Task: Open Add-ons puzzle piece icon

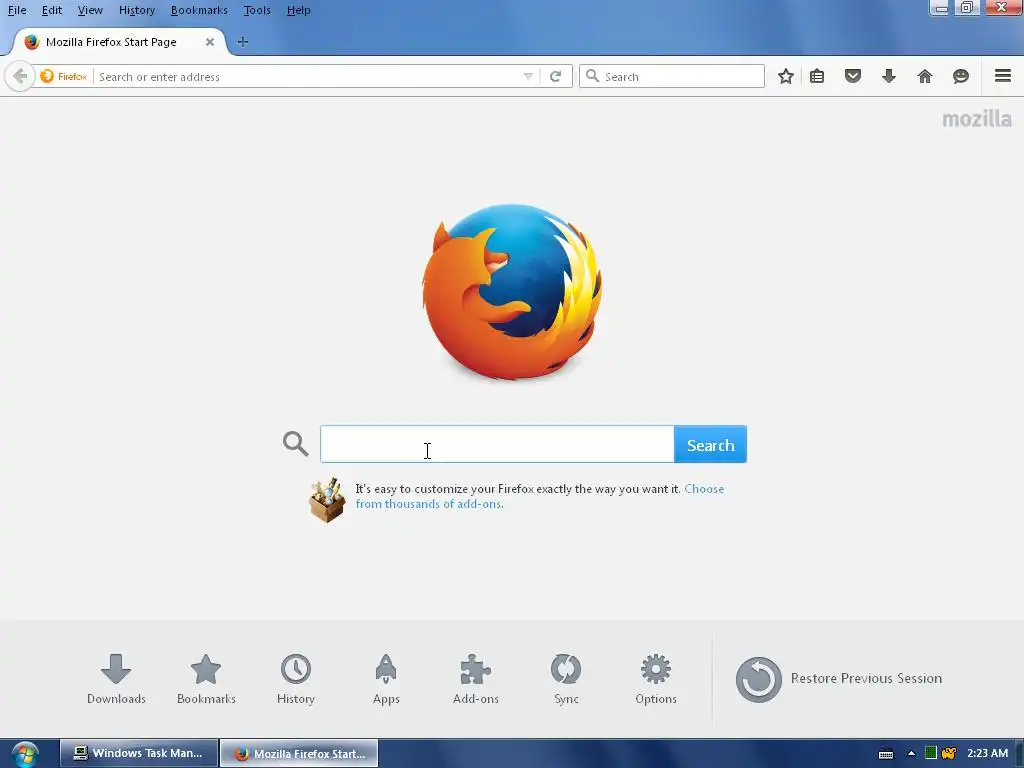Action: (x=475, y=679)
